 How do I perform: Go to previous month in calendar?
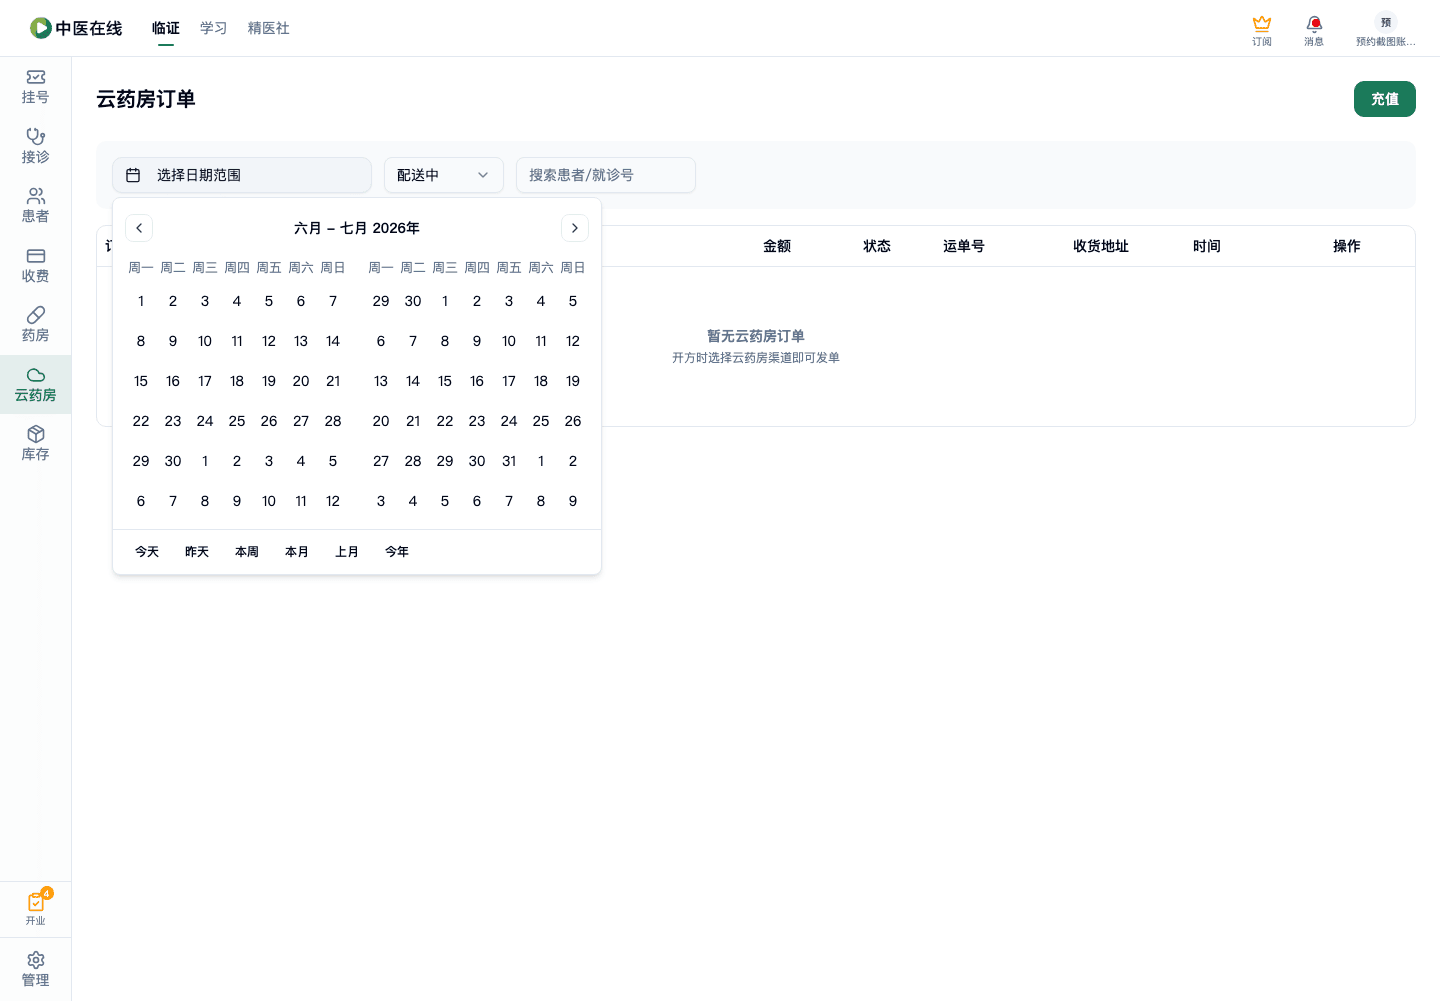(139, 228)
